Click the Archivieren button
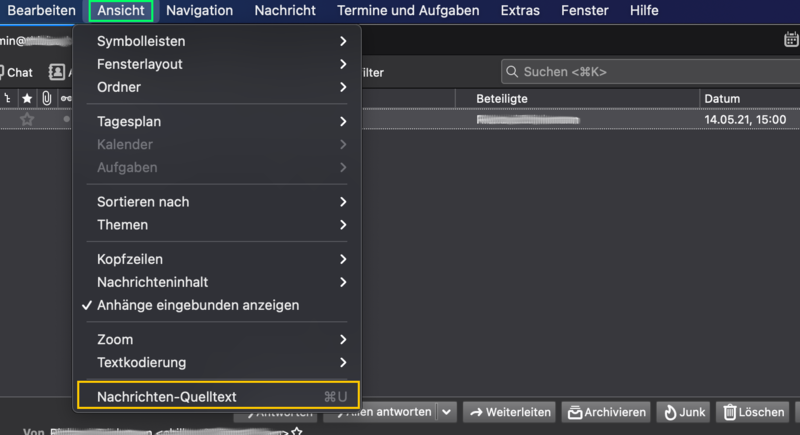Viewport: 800px width, 435px height. 606,412
